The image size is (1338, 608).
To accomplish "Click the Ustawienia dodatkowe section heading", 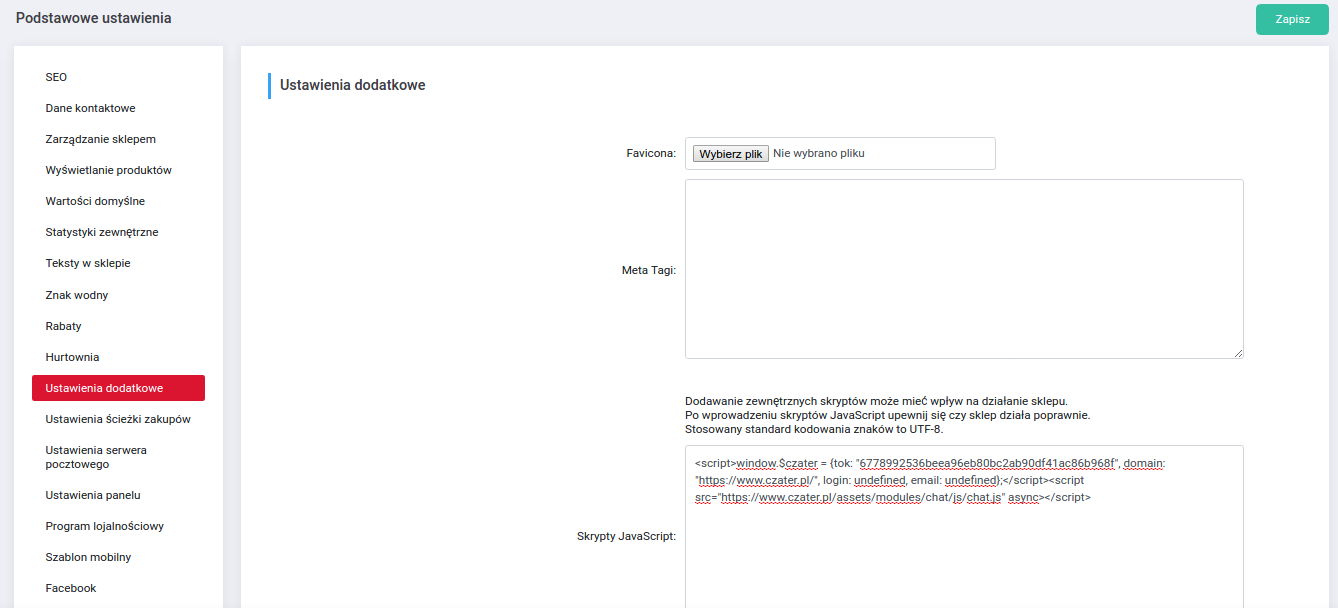I will point(353,85).
